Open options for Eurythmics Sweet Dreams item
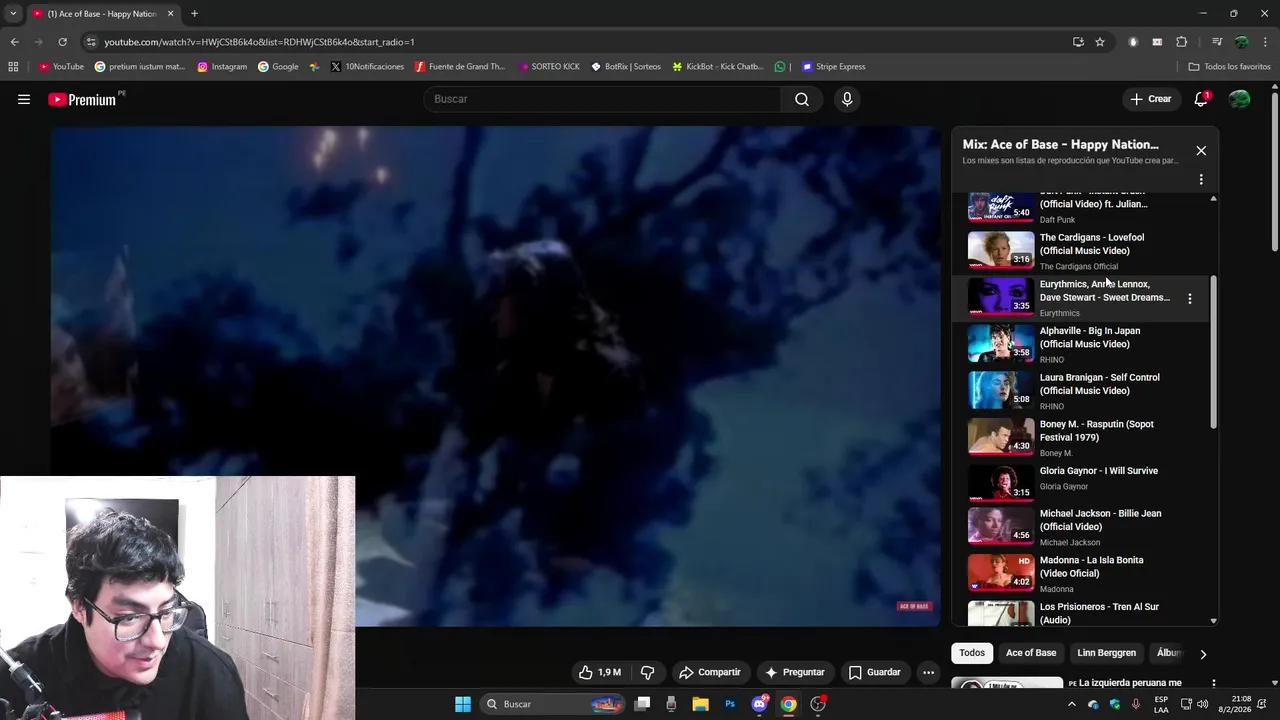 coord(1189,298)
